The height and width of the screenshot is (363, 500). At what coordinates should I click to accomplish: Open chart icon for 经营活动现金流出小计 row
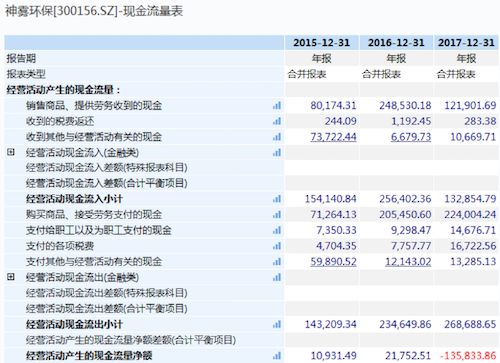[277, 324]
